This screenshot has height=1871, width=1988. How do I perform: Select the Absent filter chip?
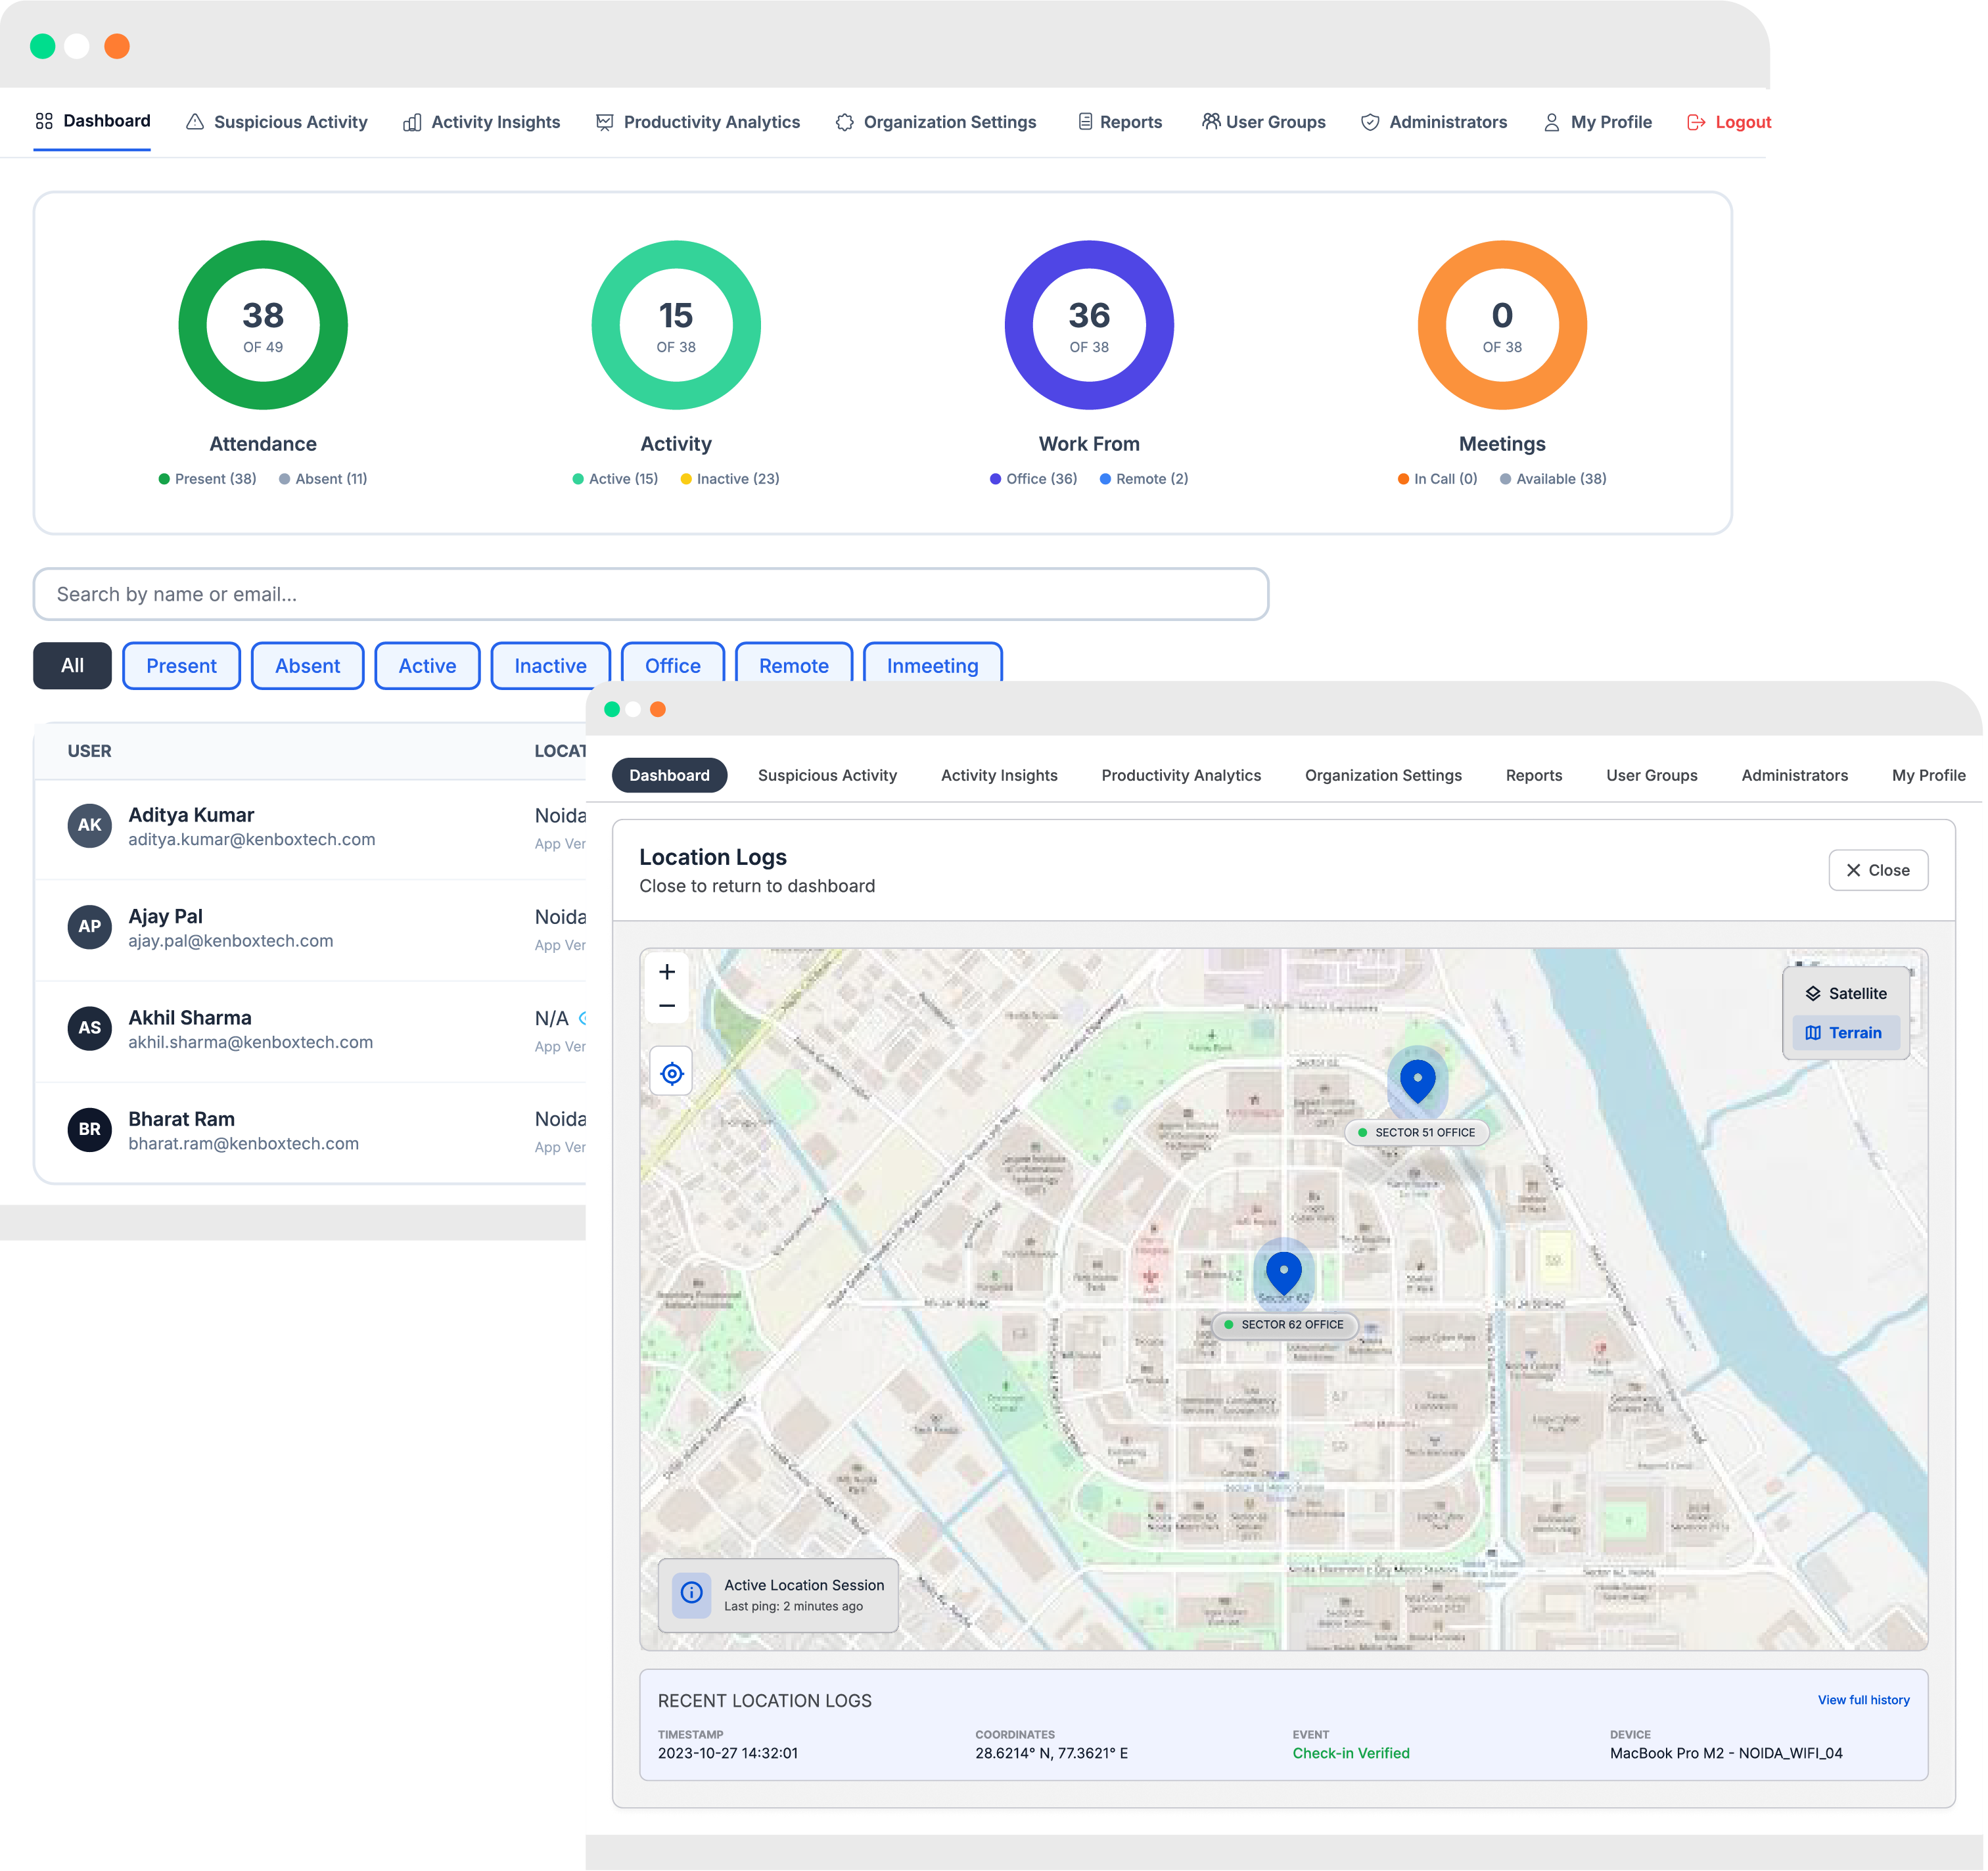[x=308, y=666]
